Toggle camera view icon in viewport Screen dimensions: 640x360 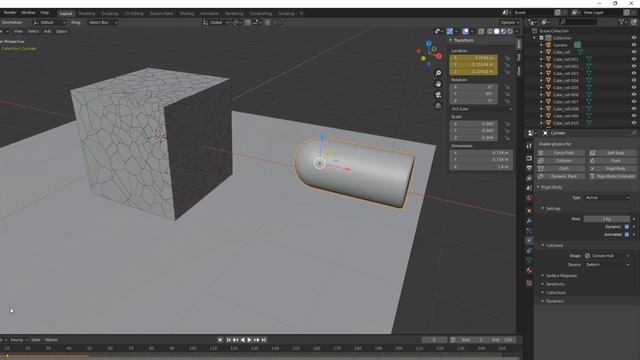tap(438, 95)
